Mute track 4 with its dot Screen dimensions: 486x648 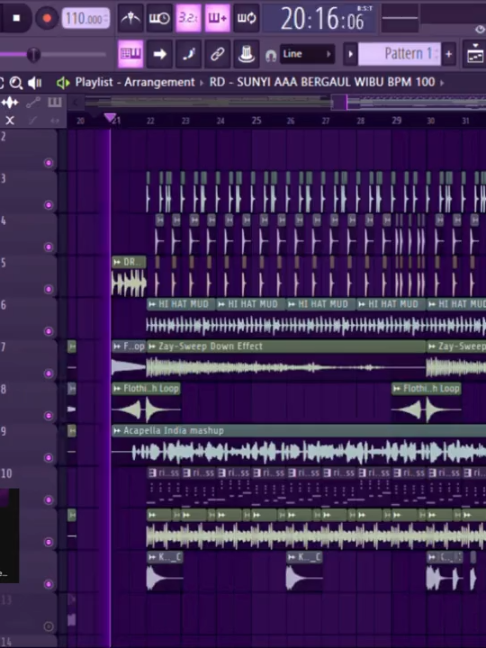[49, 247]
